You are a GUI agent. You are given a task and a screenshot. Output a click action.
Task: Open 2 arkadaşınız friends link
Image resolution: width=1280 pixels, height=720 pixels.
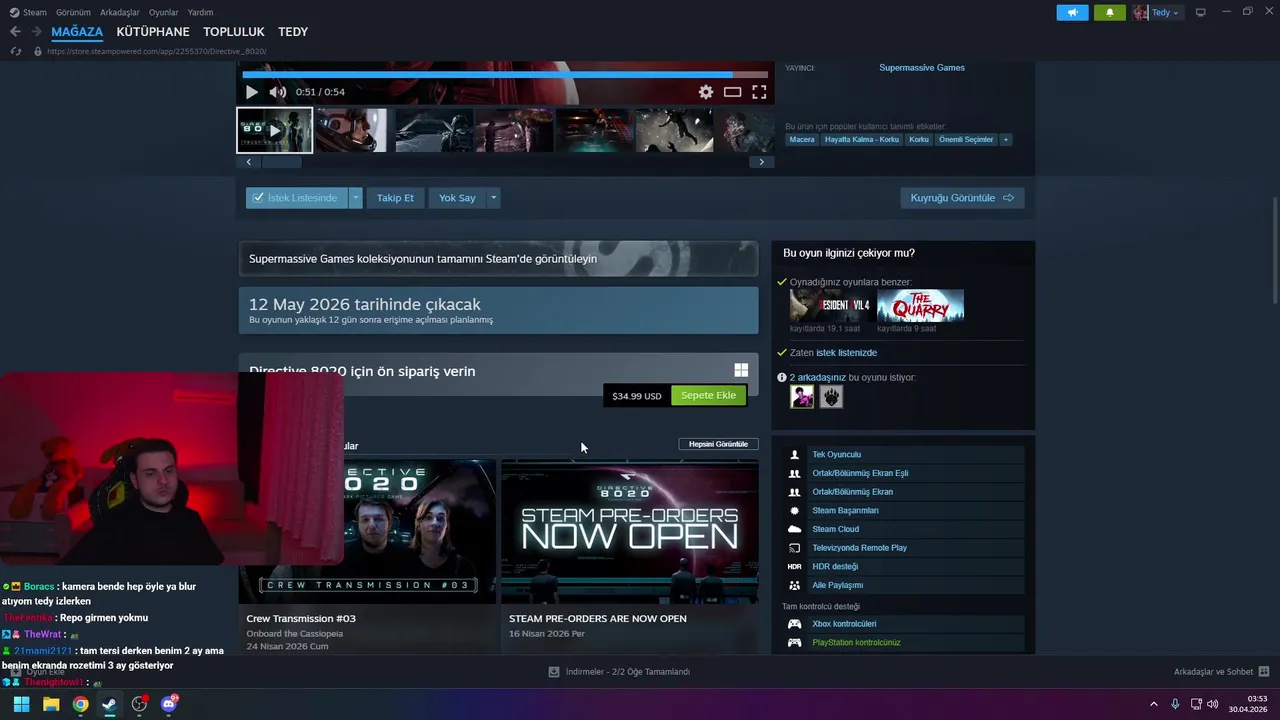point(818,378)
